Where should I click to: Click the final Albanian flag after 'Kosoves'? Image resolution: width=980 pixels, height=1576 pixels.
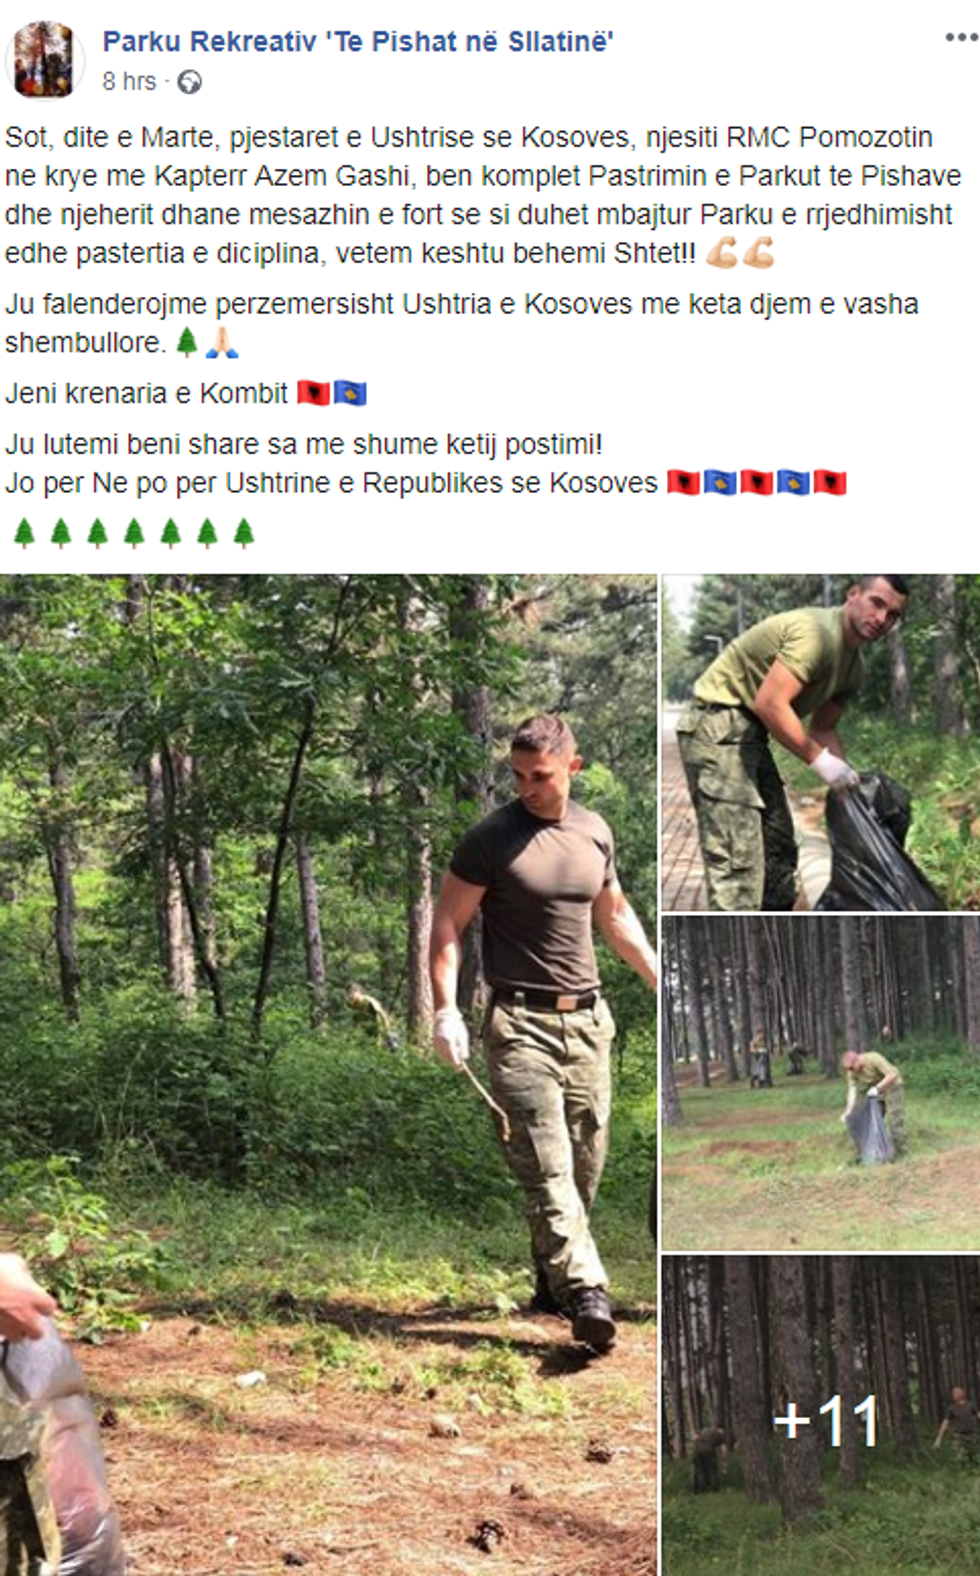pyautogui.click(x=830, y=482)
